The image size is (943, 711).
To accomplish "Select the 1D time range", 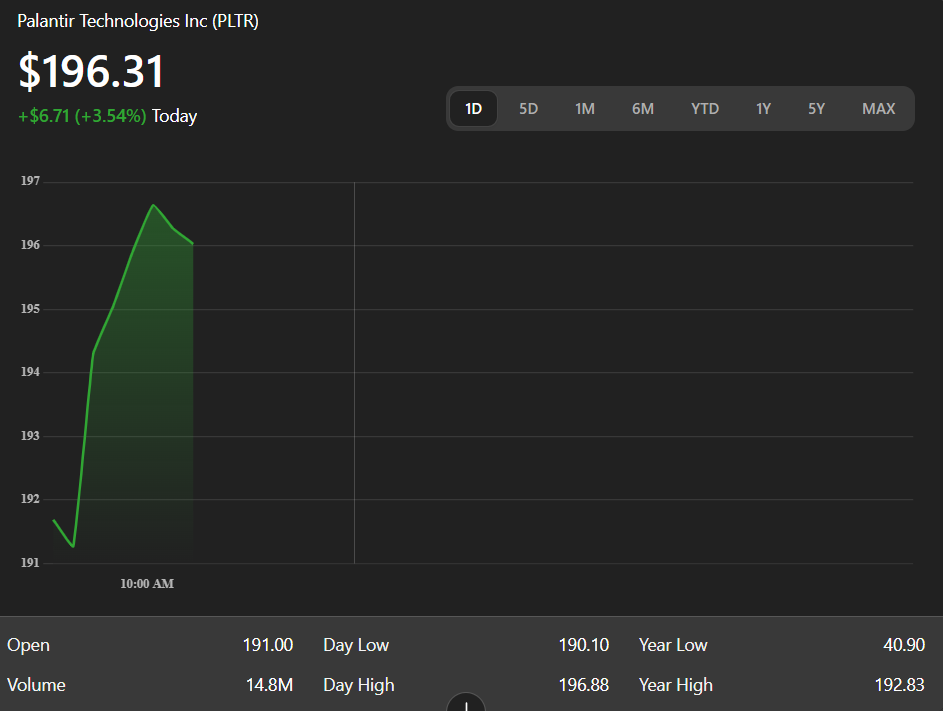I will pos(473,108).
